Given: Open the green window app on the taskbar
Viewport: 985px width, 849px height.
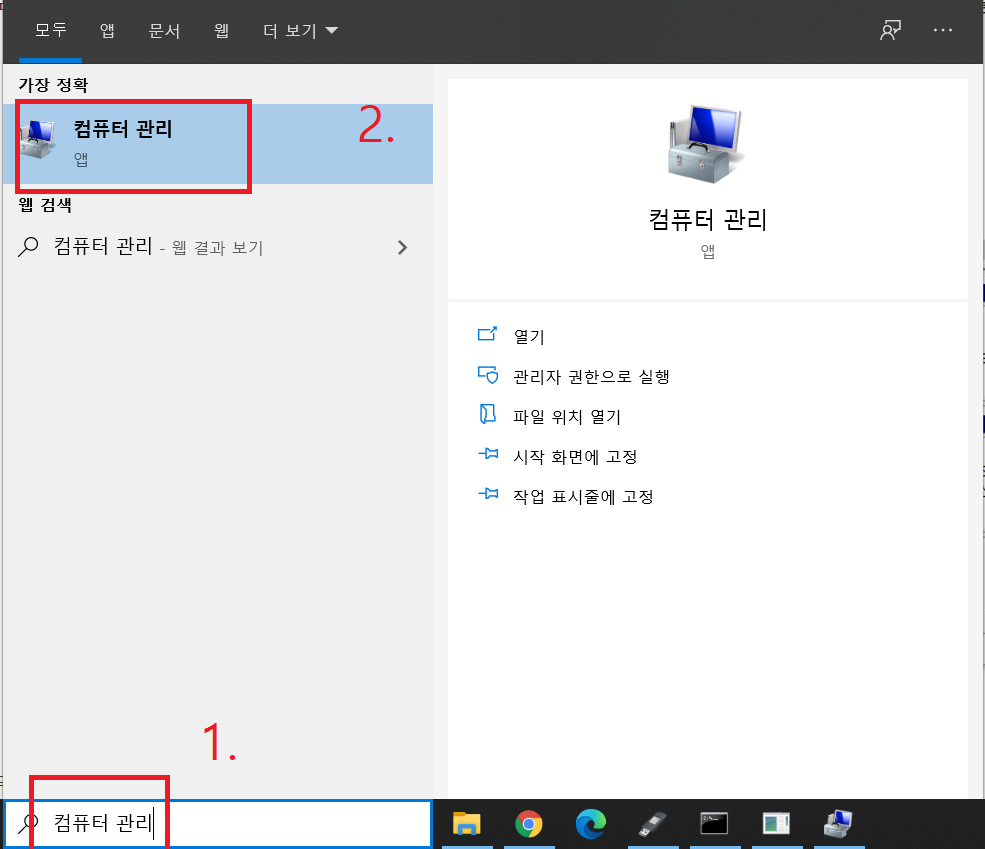Looking at the screenshot, I should click(x=776, y=824).
